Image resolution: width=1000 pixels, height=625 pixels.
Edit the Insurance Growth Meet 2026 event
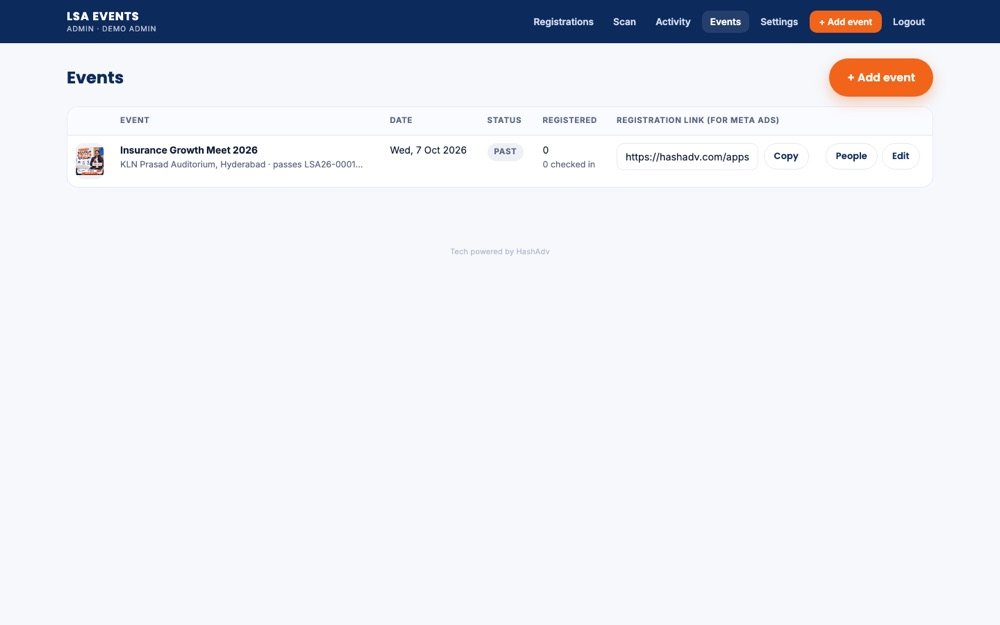click(x=901, y=156)
